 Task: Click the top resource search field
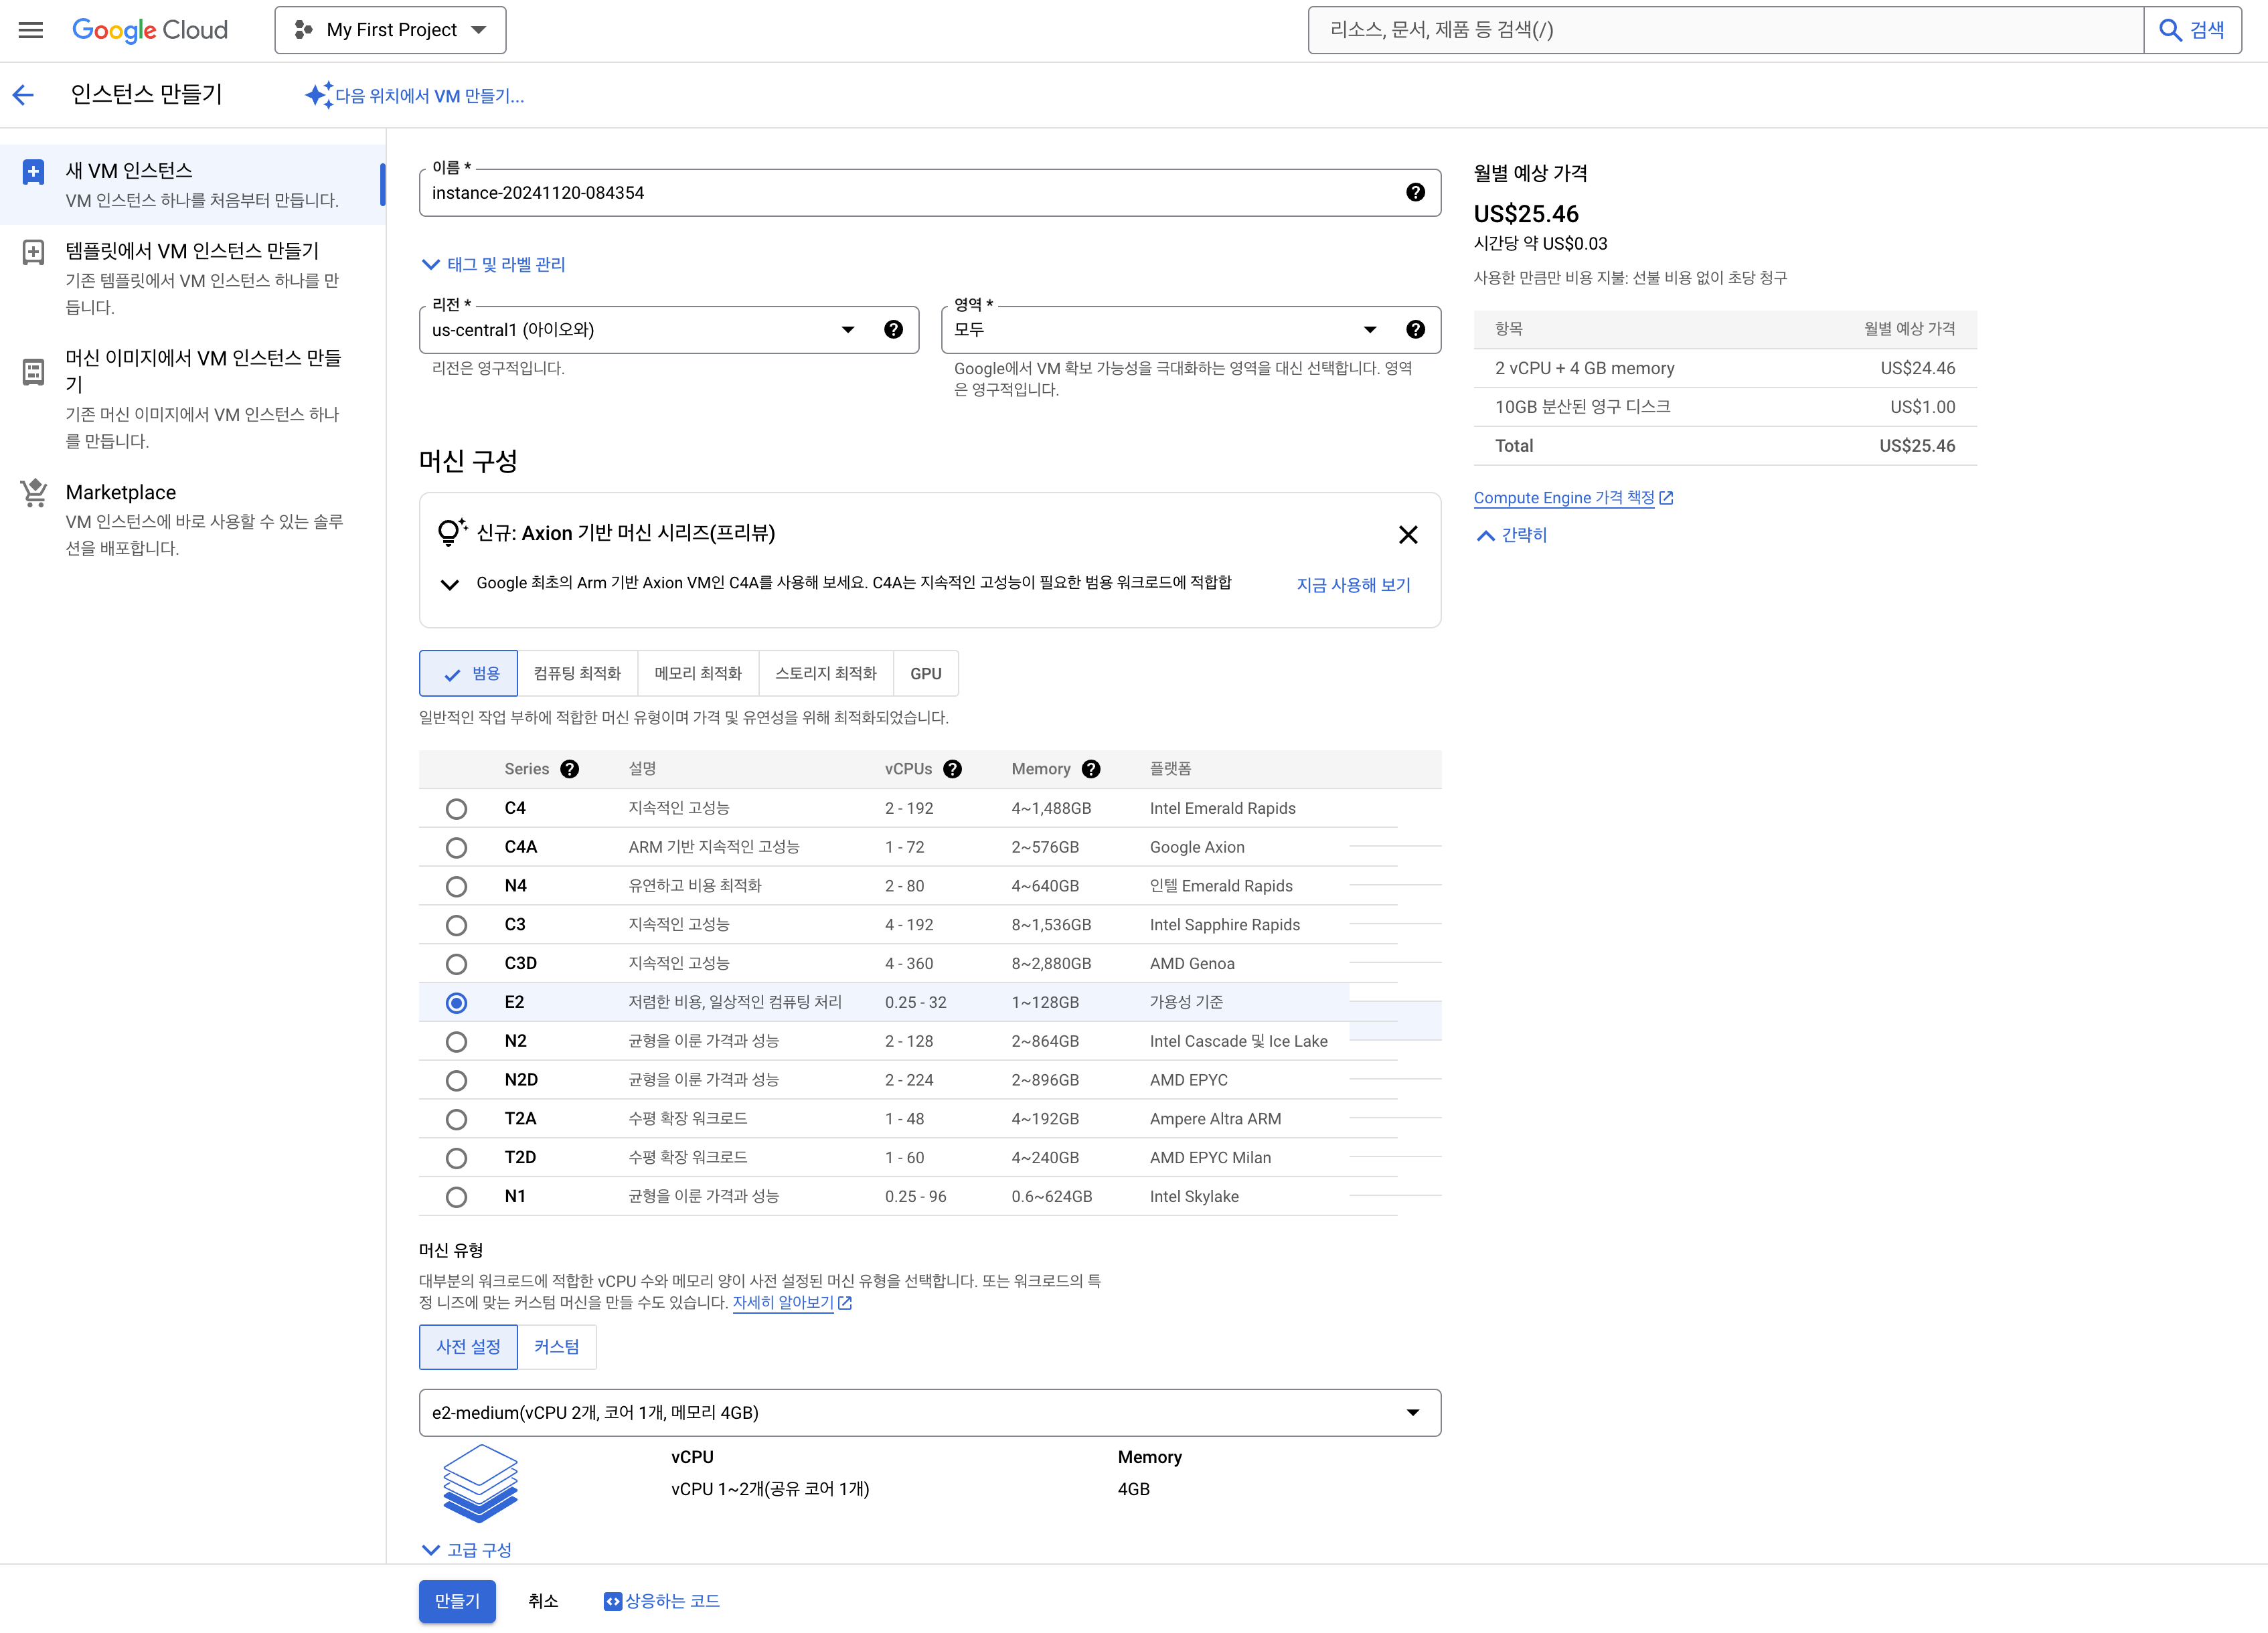pos(1726,30)
